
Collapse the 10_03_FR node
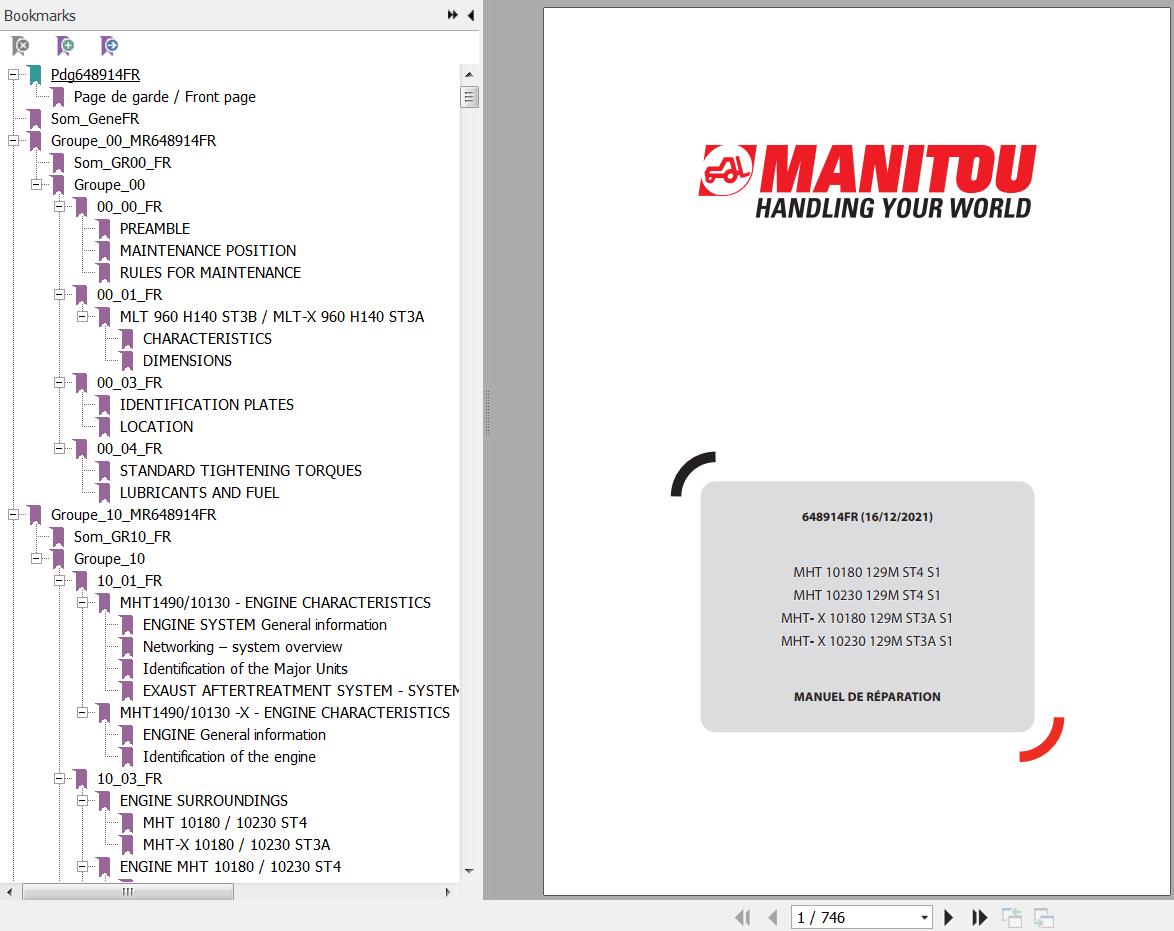[59, 779]
